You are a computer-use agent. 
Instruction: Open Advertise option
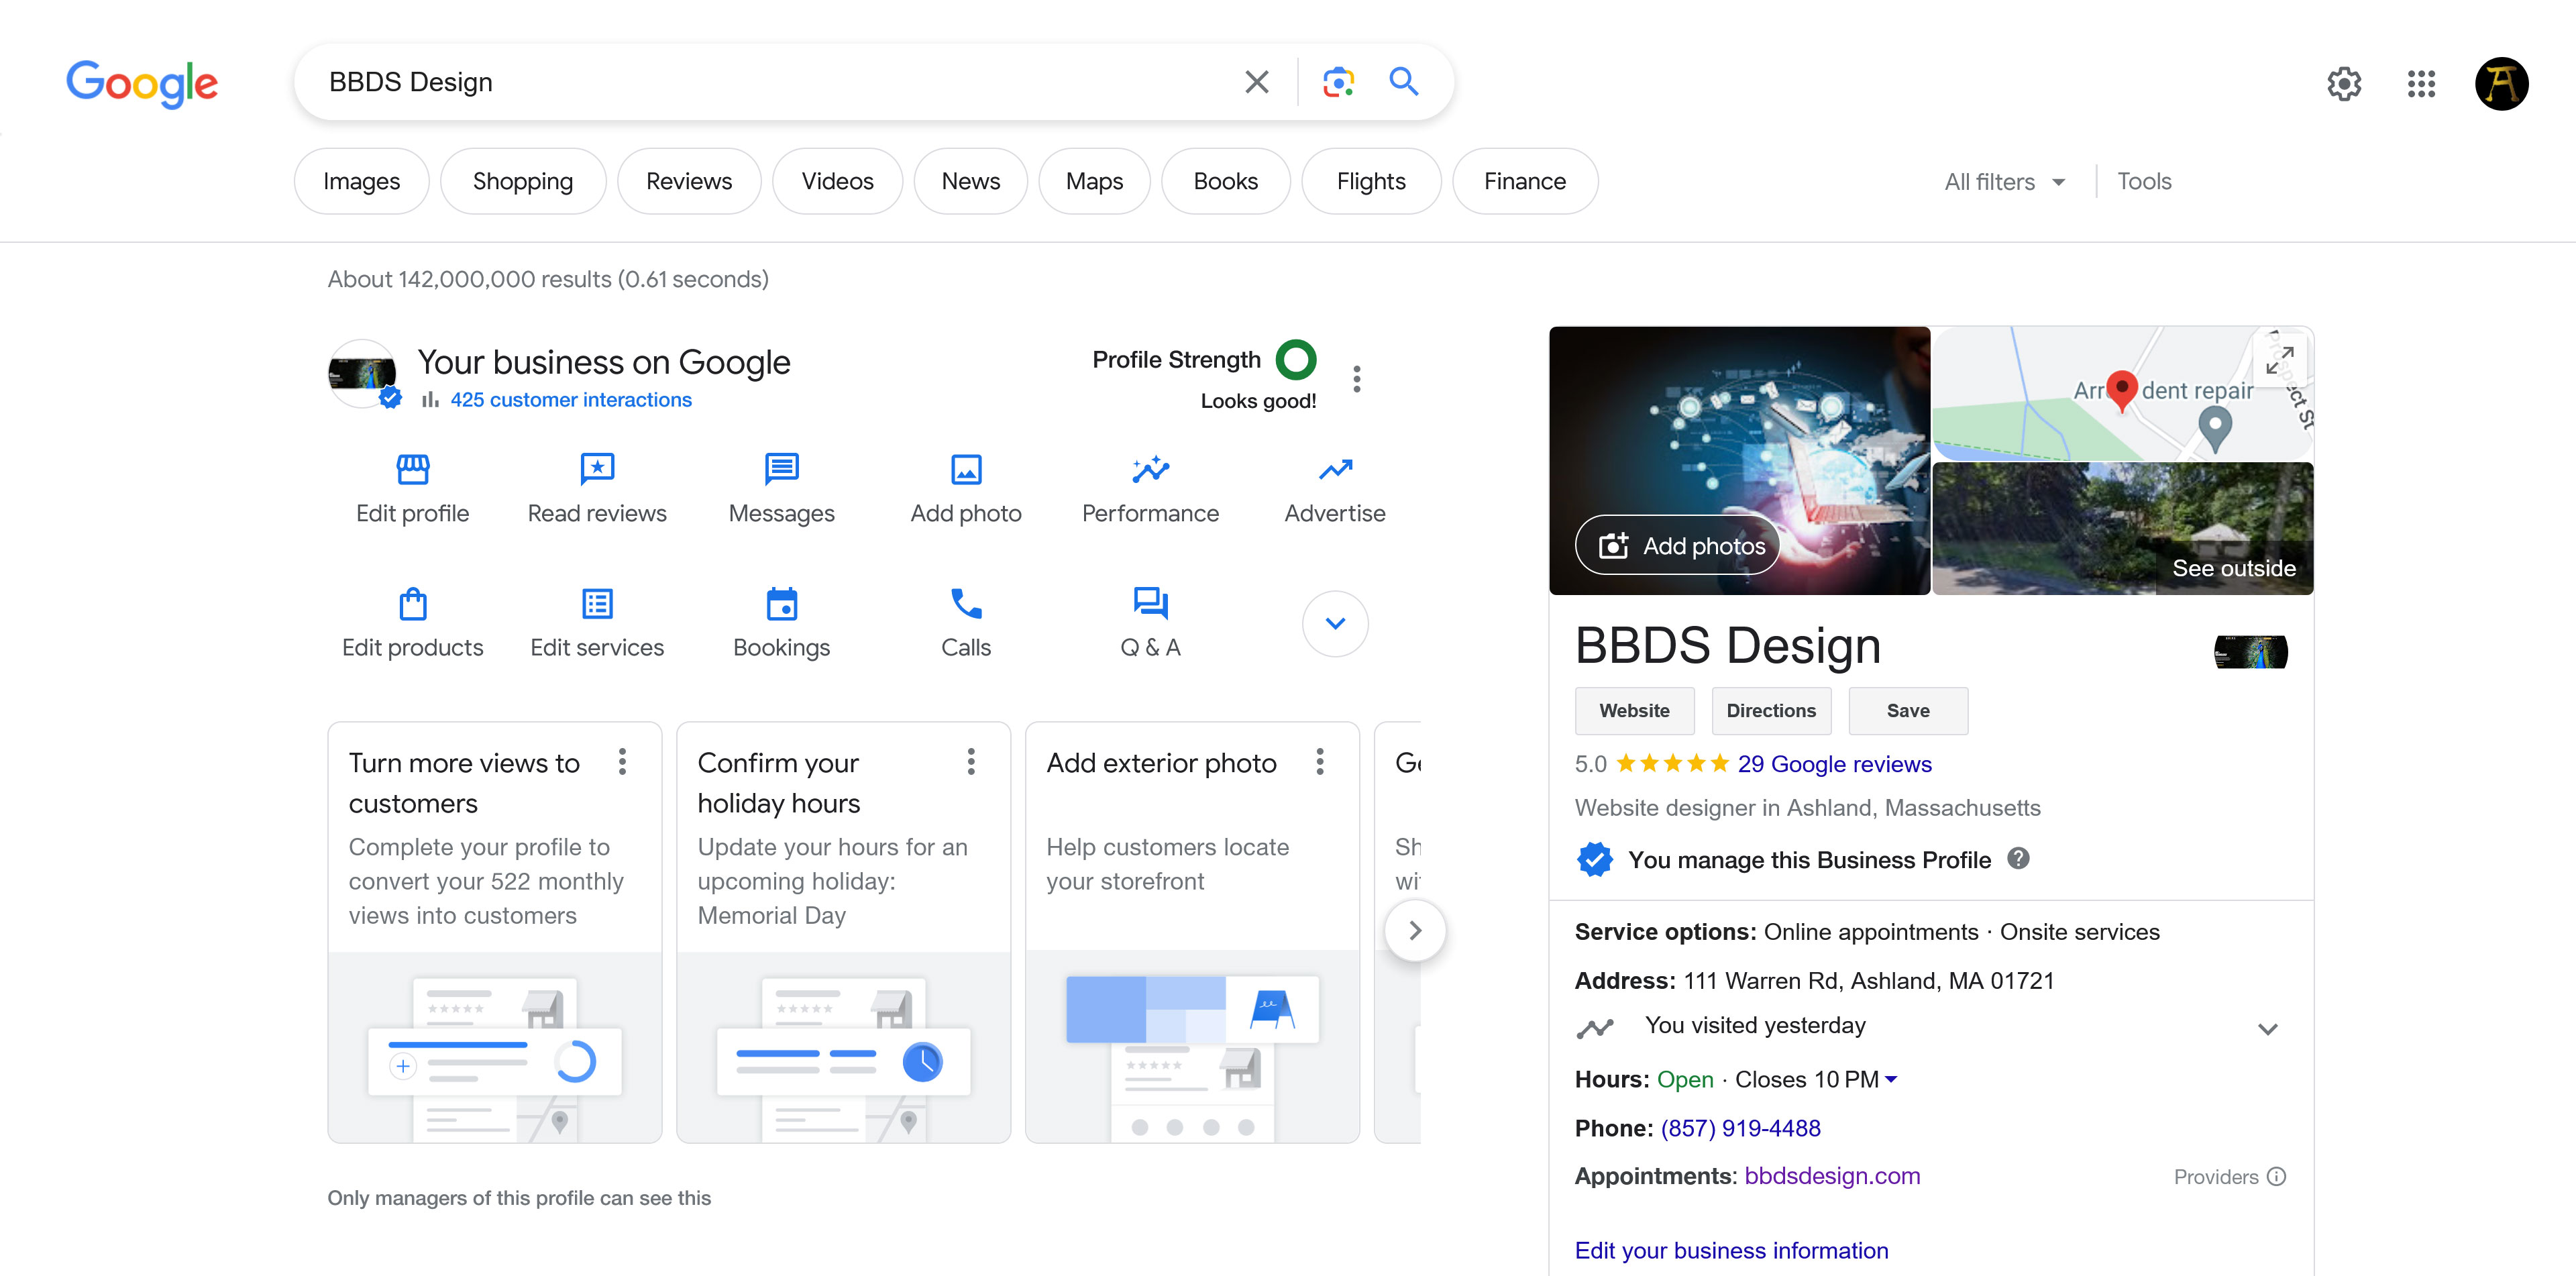1335,489
